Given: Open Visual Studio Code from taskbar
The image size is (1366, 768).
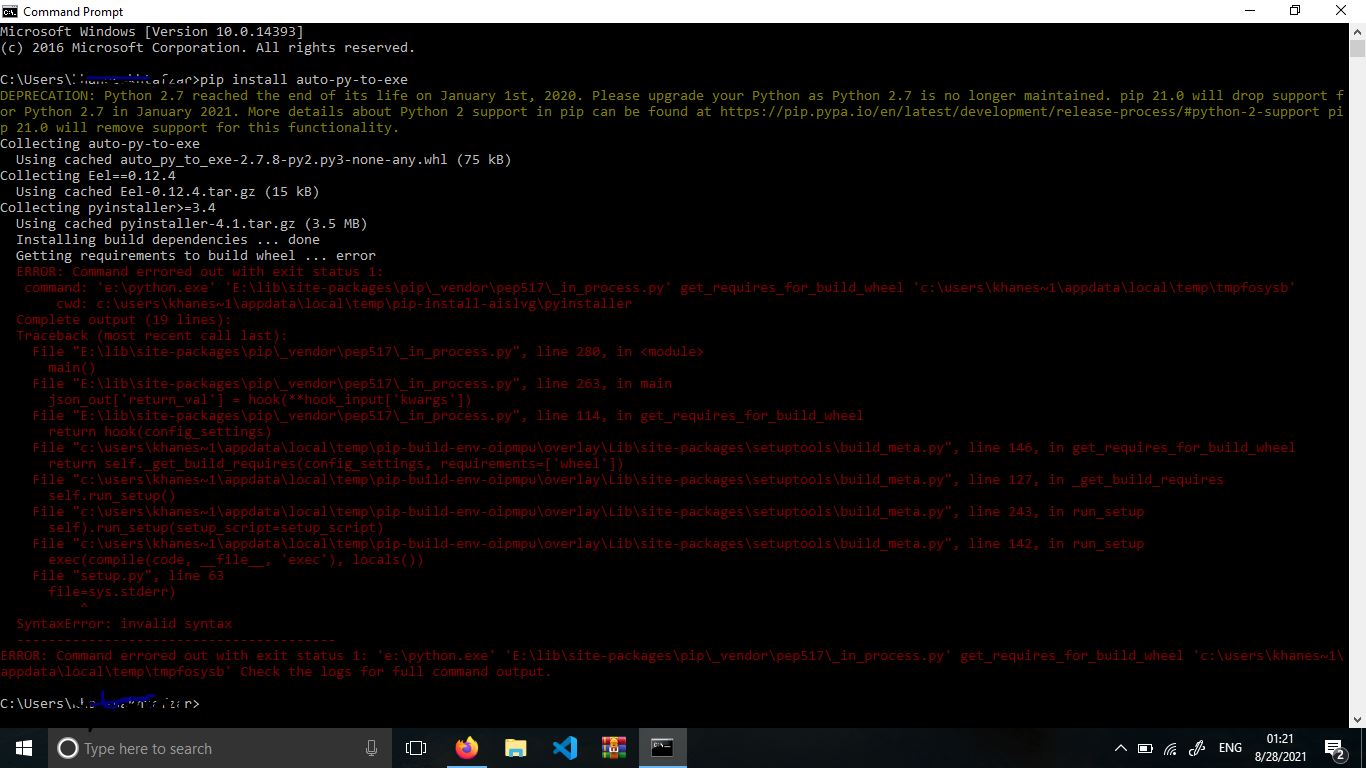Looking at the screenshot, I should (x=564, y=748).
